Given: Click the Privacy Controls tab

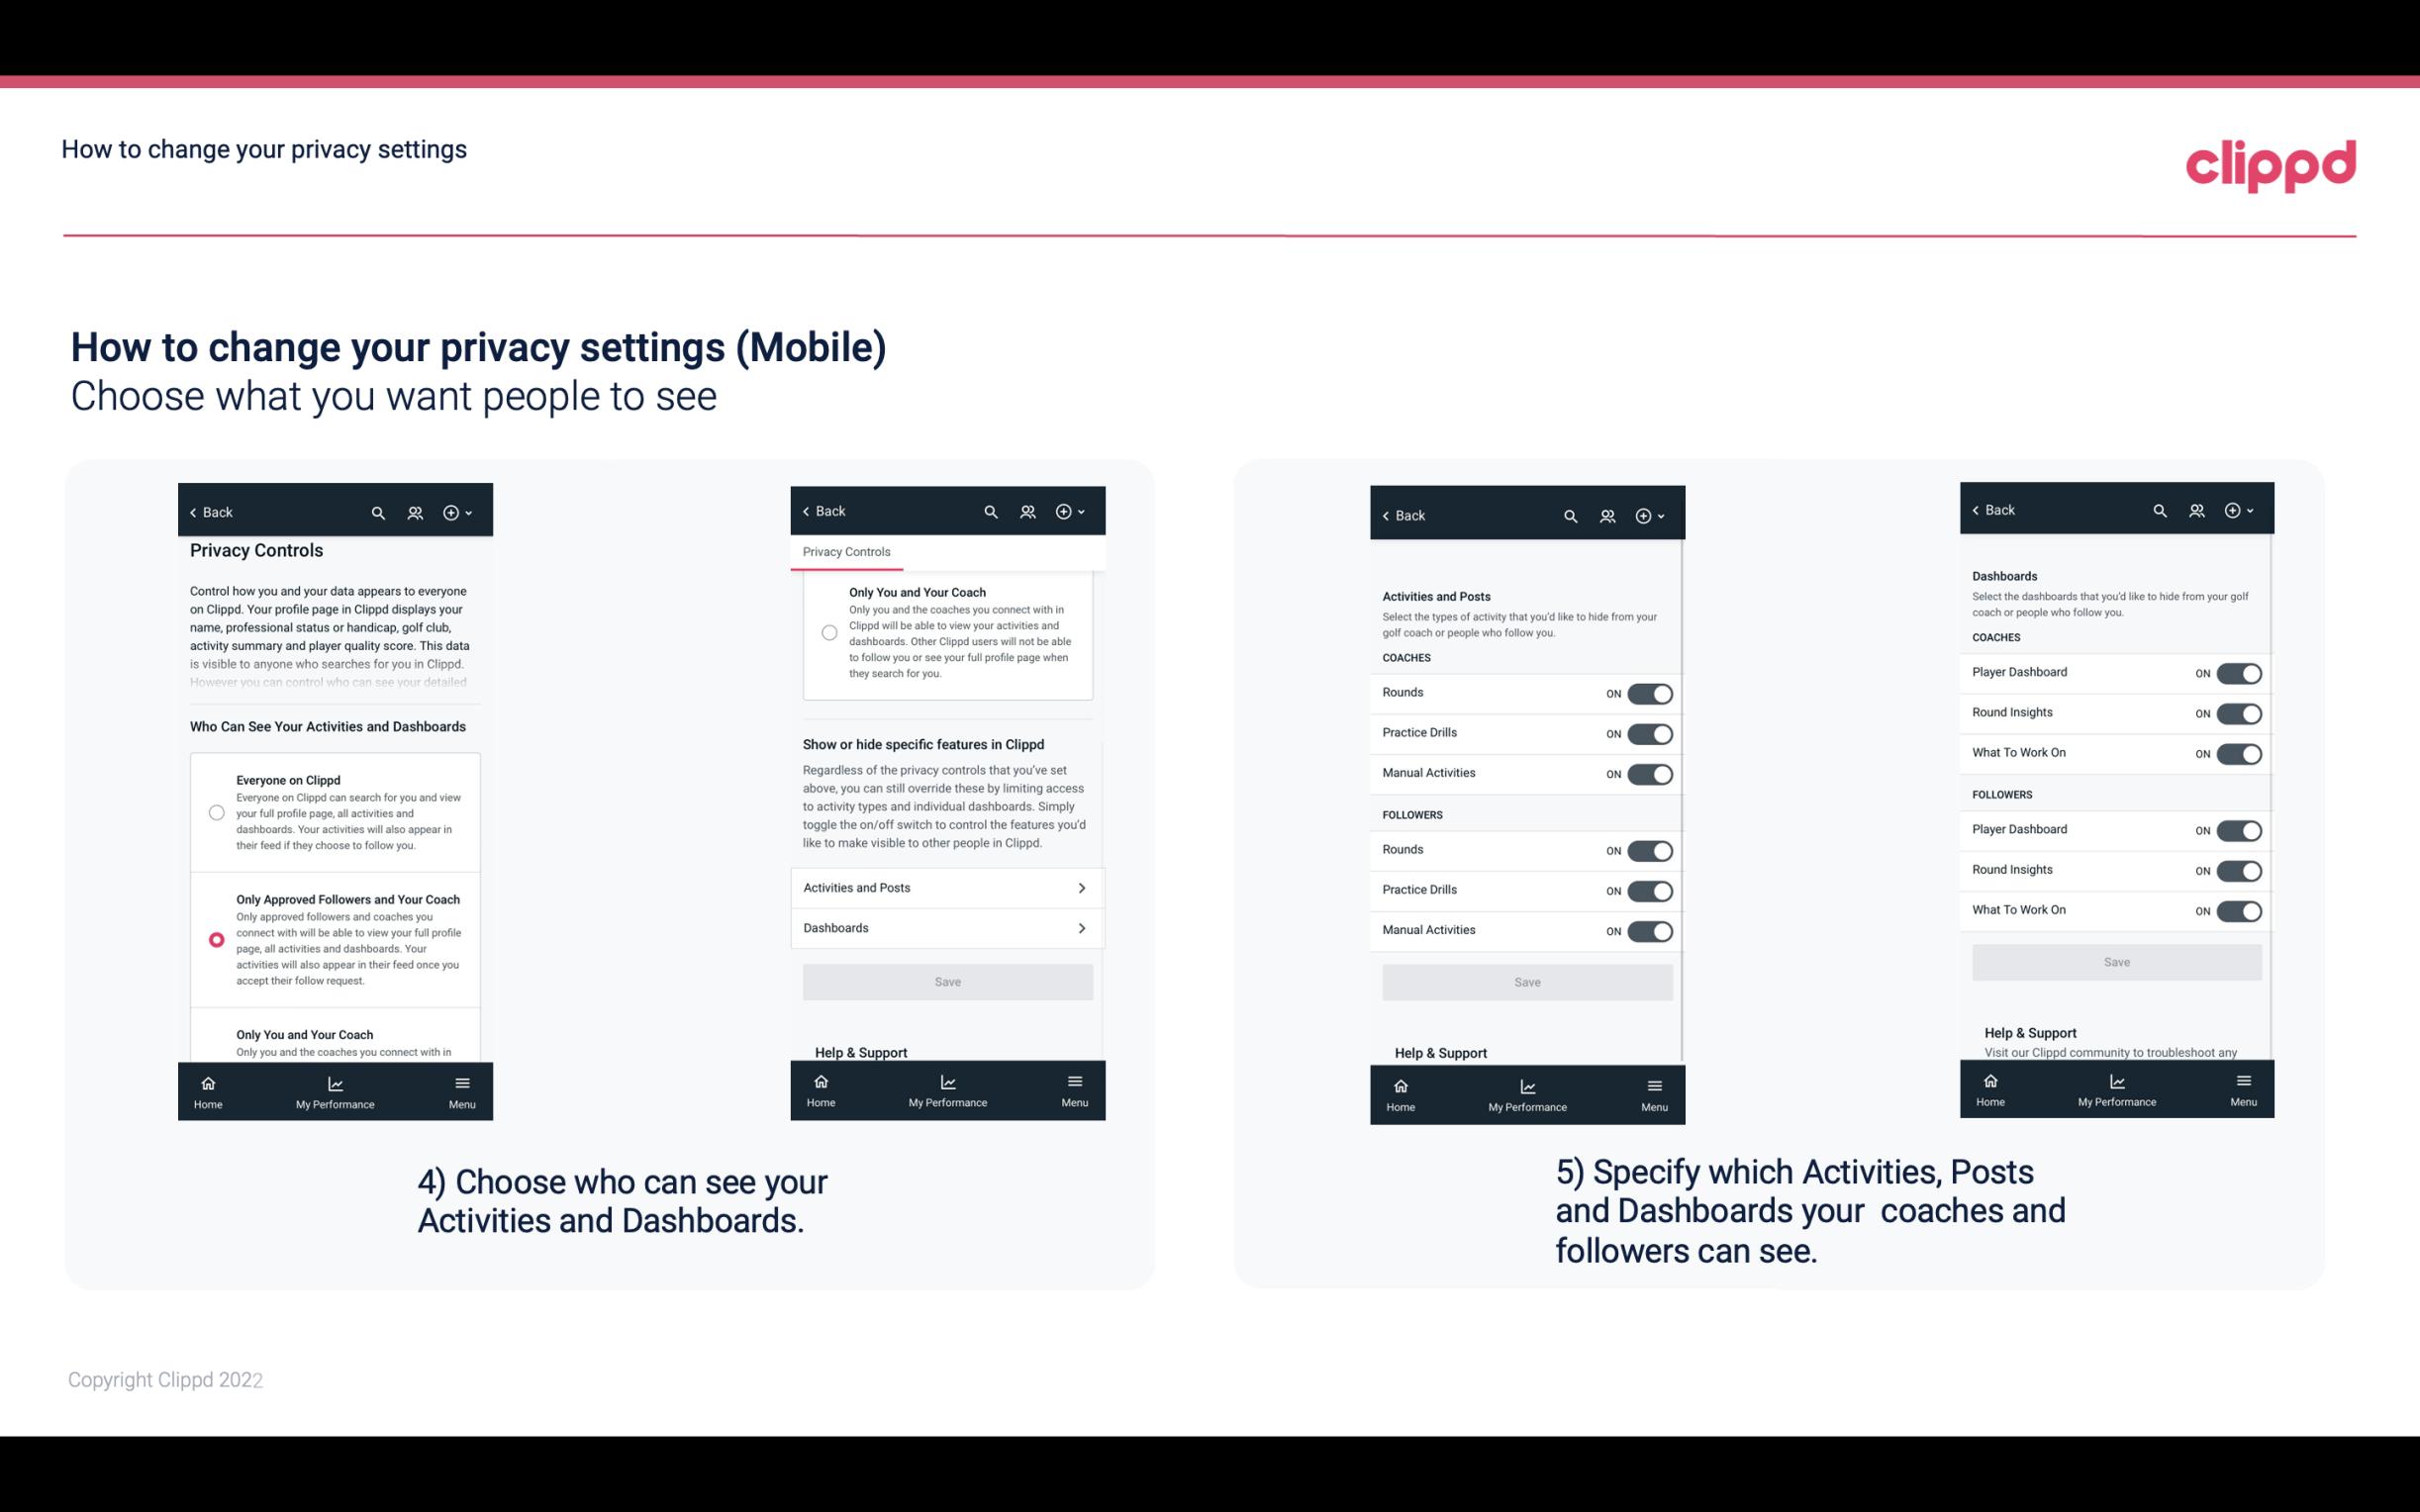Looking at the screenshot, I should click(846, 552).
